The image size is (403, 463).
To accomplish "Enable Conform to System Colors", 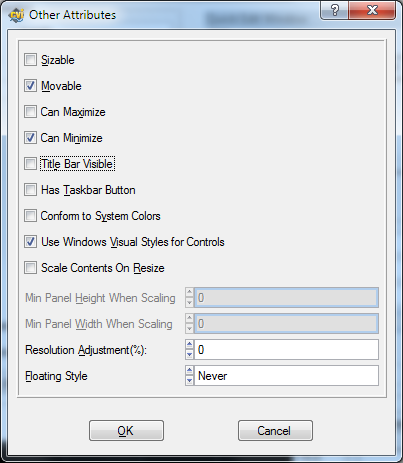I will pyautogui.click(x=30, y=216).
